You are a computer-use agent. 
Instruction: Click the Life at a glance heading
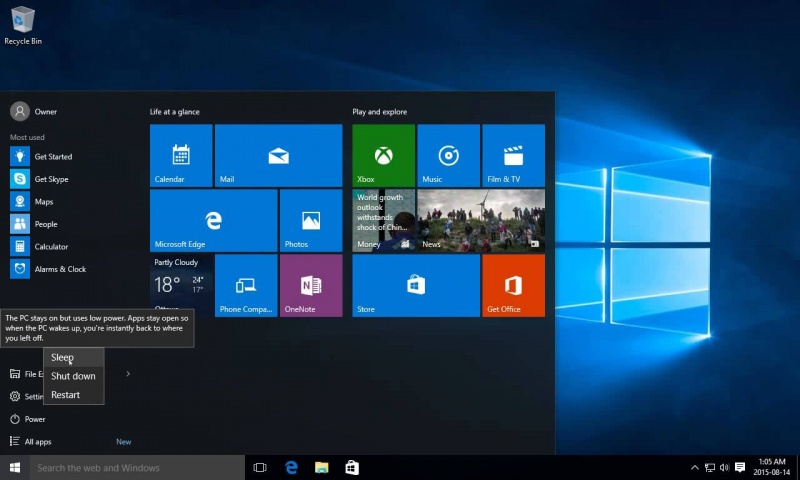174,112
